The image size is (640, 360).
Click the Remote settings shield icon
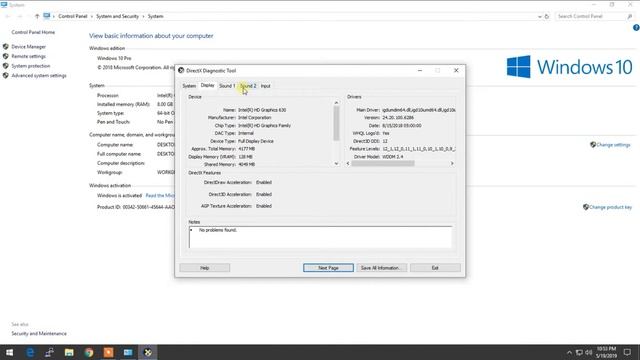[6, 56]
